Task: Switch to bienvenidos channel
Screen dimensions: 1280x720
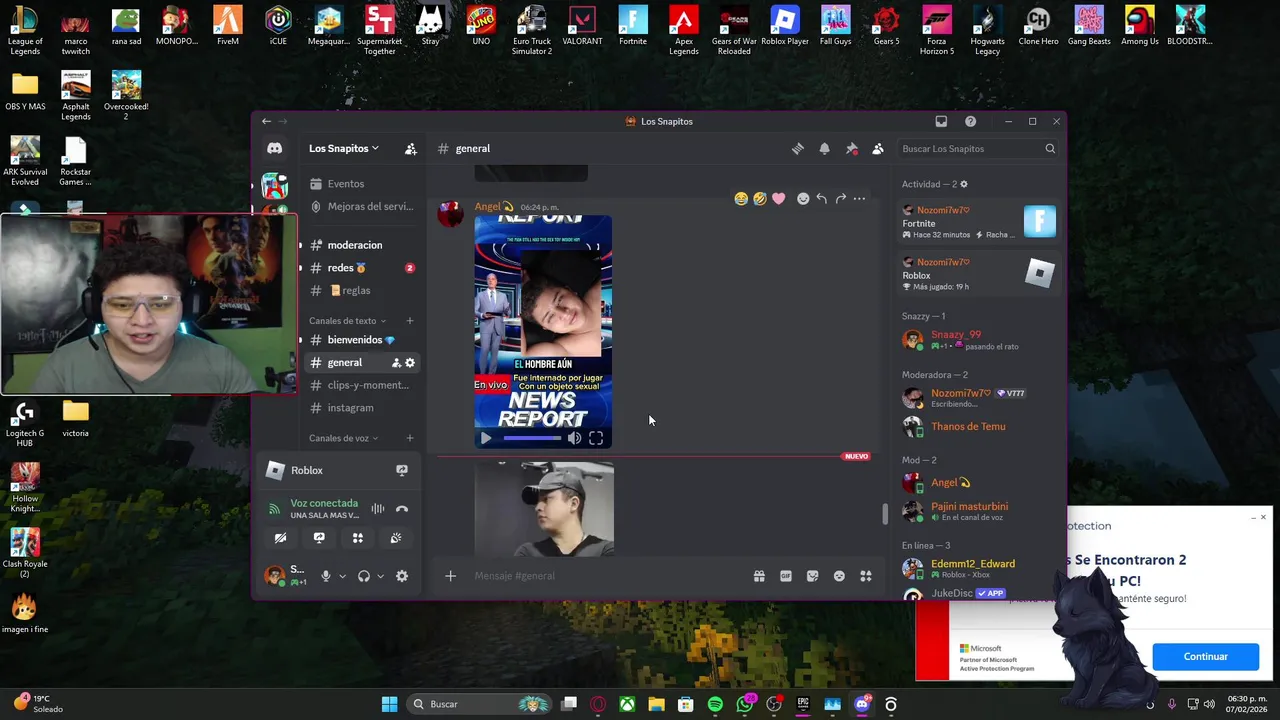Action: point(361,340)
